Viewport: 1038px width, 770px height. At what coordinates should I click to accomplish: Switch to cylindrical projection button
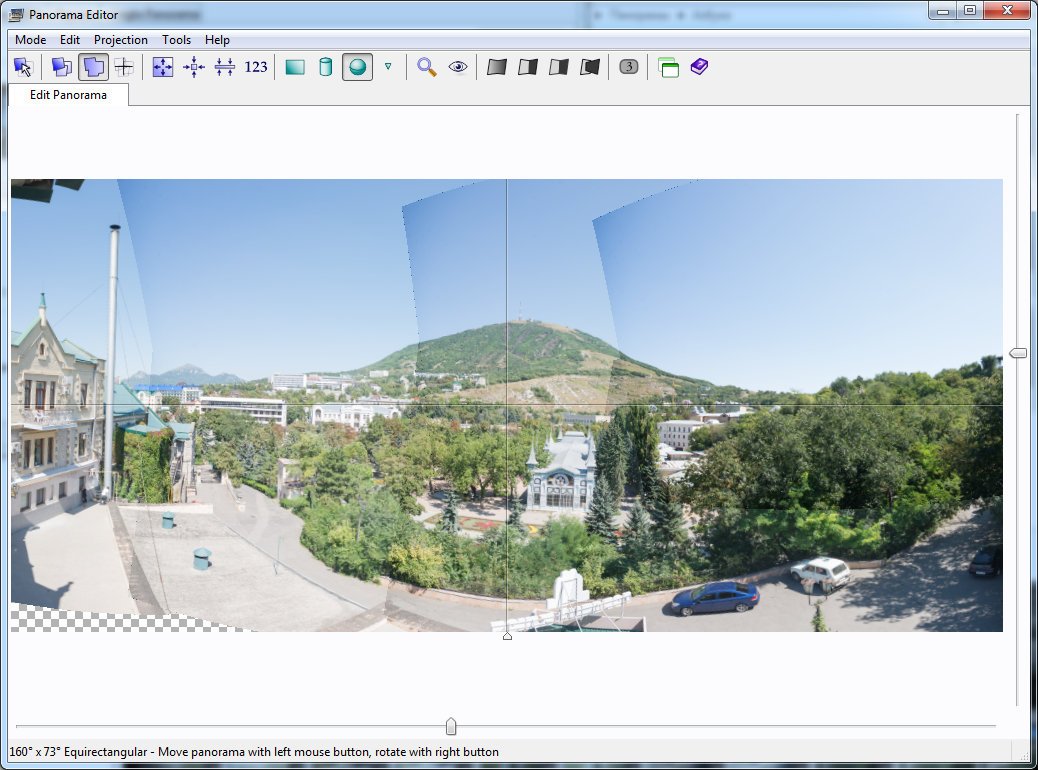coord(326,67)
